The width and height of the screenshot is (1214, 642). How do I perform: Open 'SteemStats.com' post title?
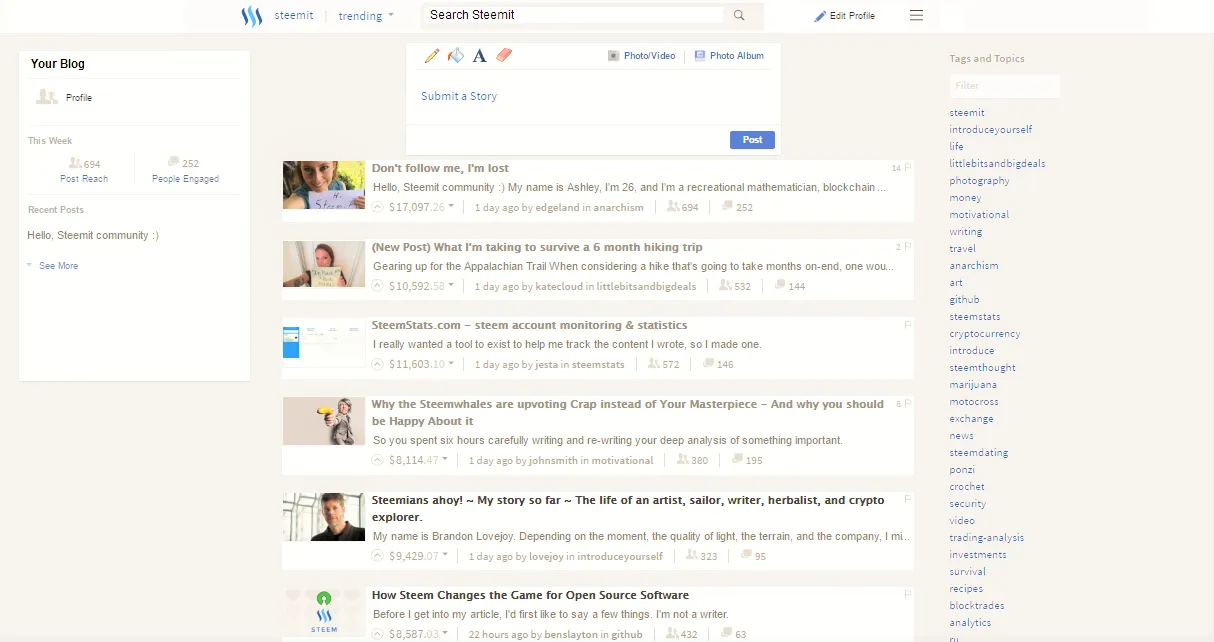point(530,325)
